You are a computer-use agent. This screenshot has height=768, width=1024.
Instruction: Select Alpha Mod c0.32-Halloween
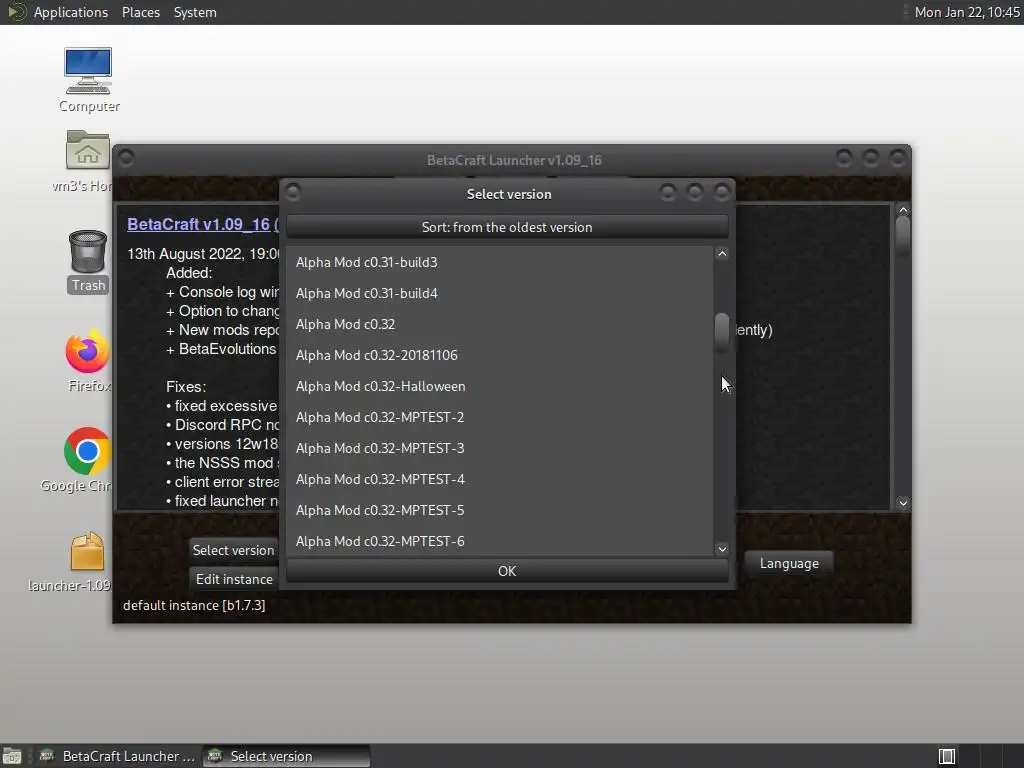[x=500, y=386]
